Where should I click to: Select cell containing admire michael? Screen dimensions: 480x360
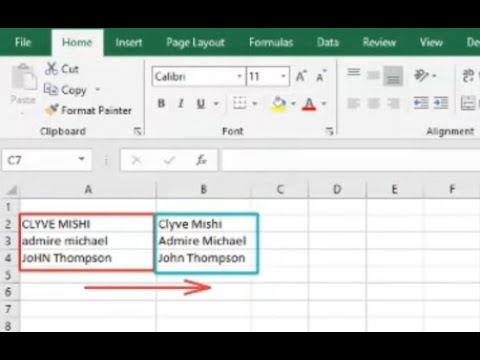coord(88,241)
